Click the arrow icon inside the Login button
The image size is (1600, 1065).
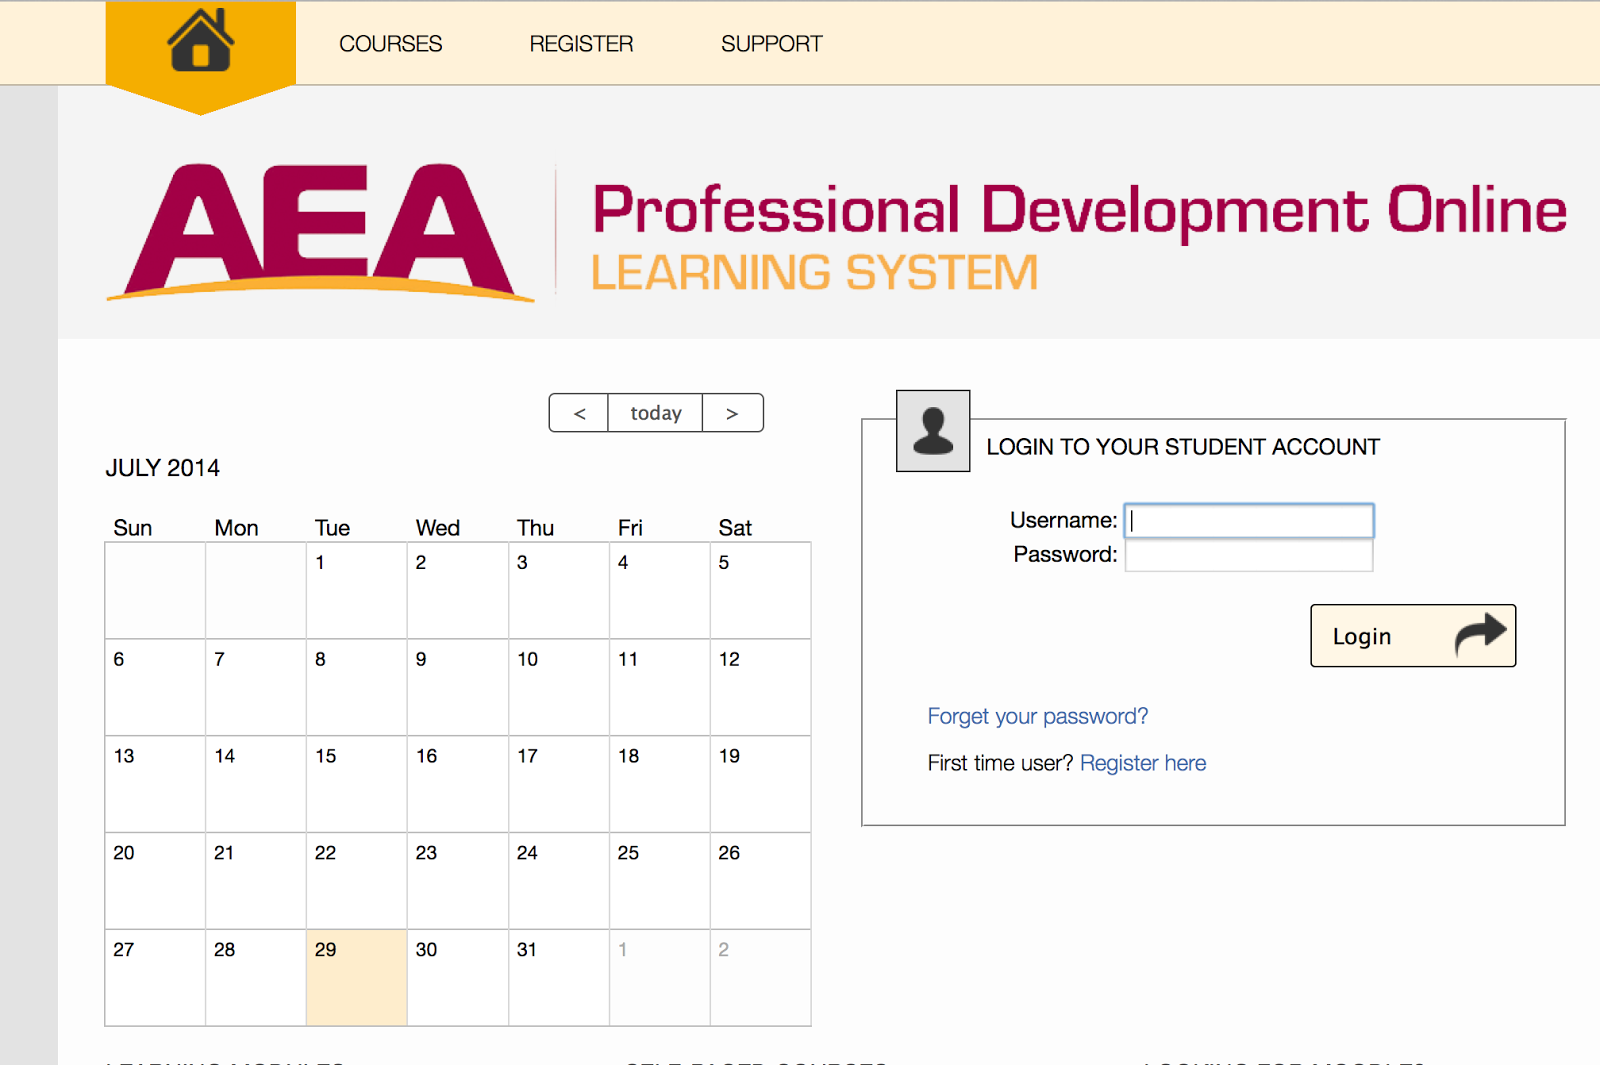[x=1481, y=633]
